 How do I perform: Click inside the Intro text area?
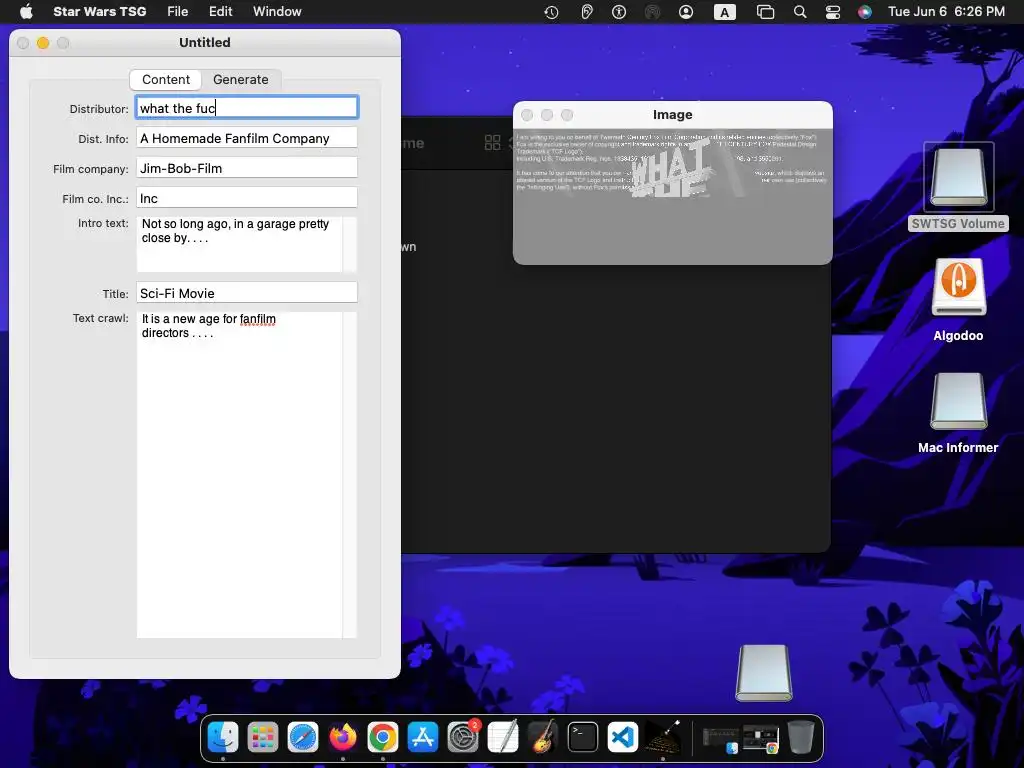coord(239,244)
